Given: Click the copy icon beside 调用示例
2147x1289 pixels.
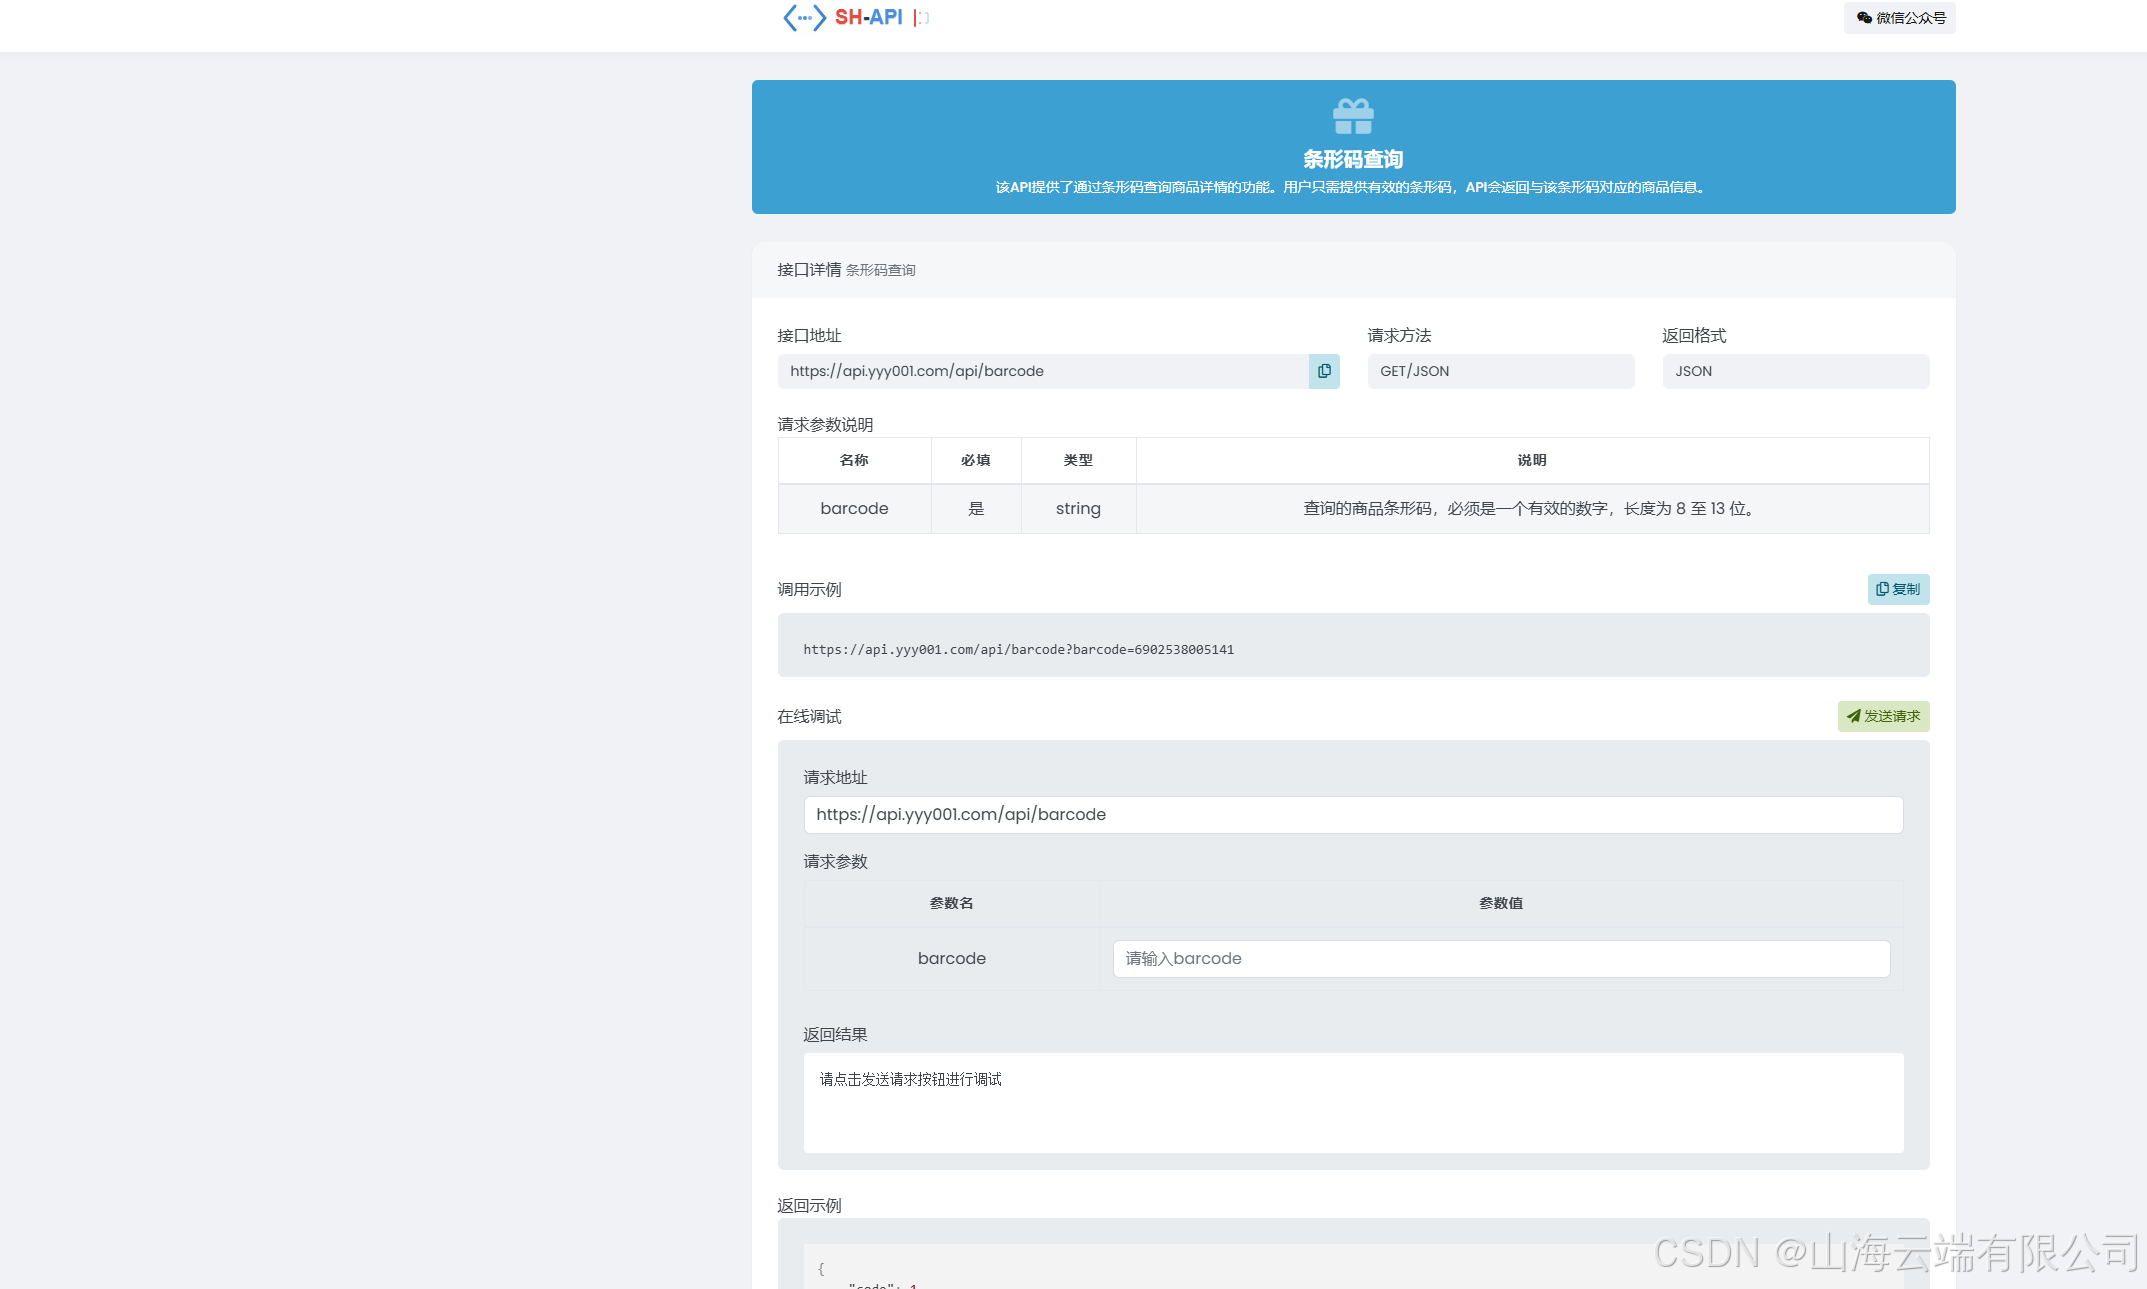Looking at the screenshot, I should (x=1882, y=589).
